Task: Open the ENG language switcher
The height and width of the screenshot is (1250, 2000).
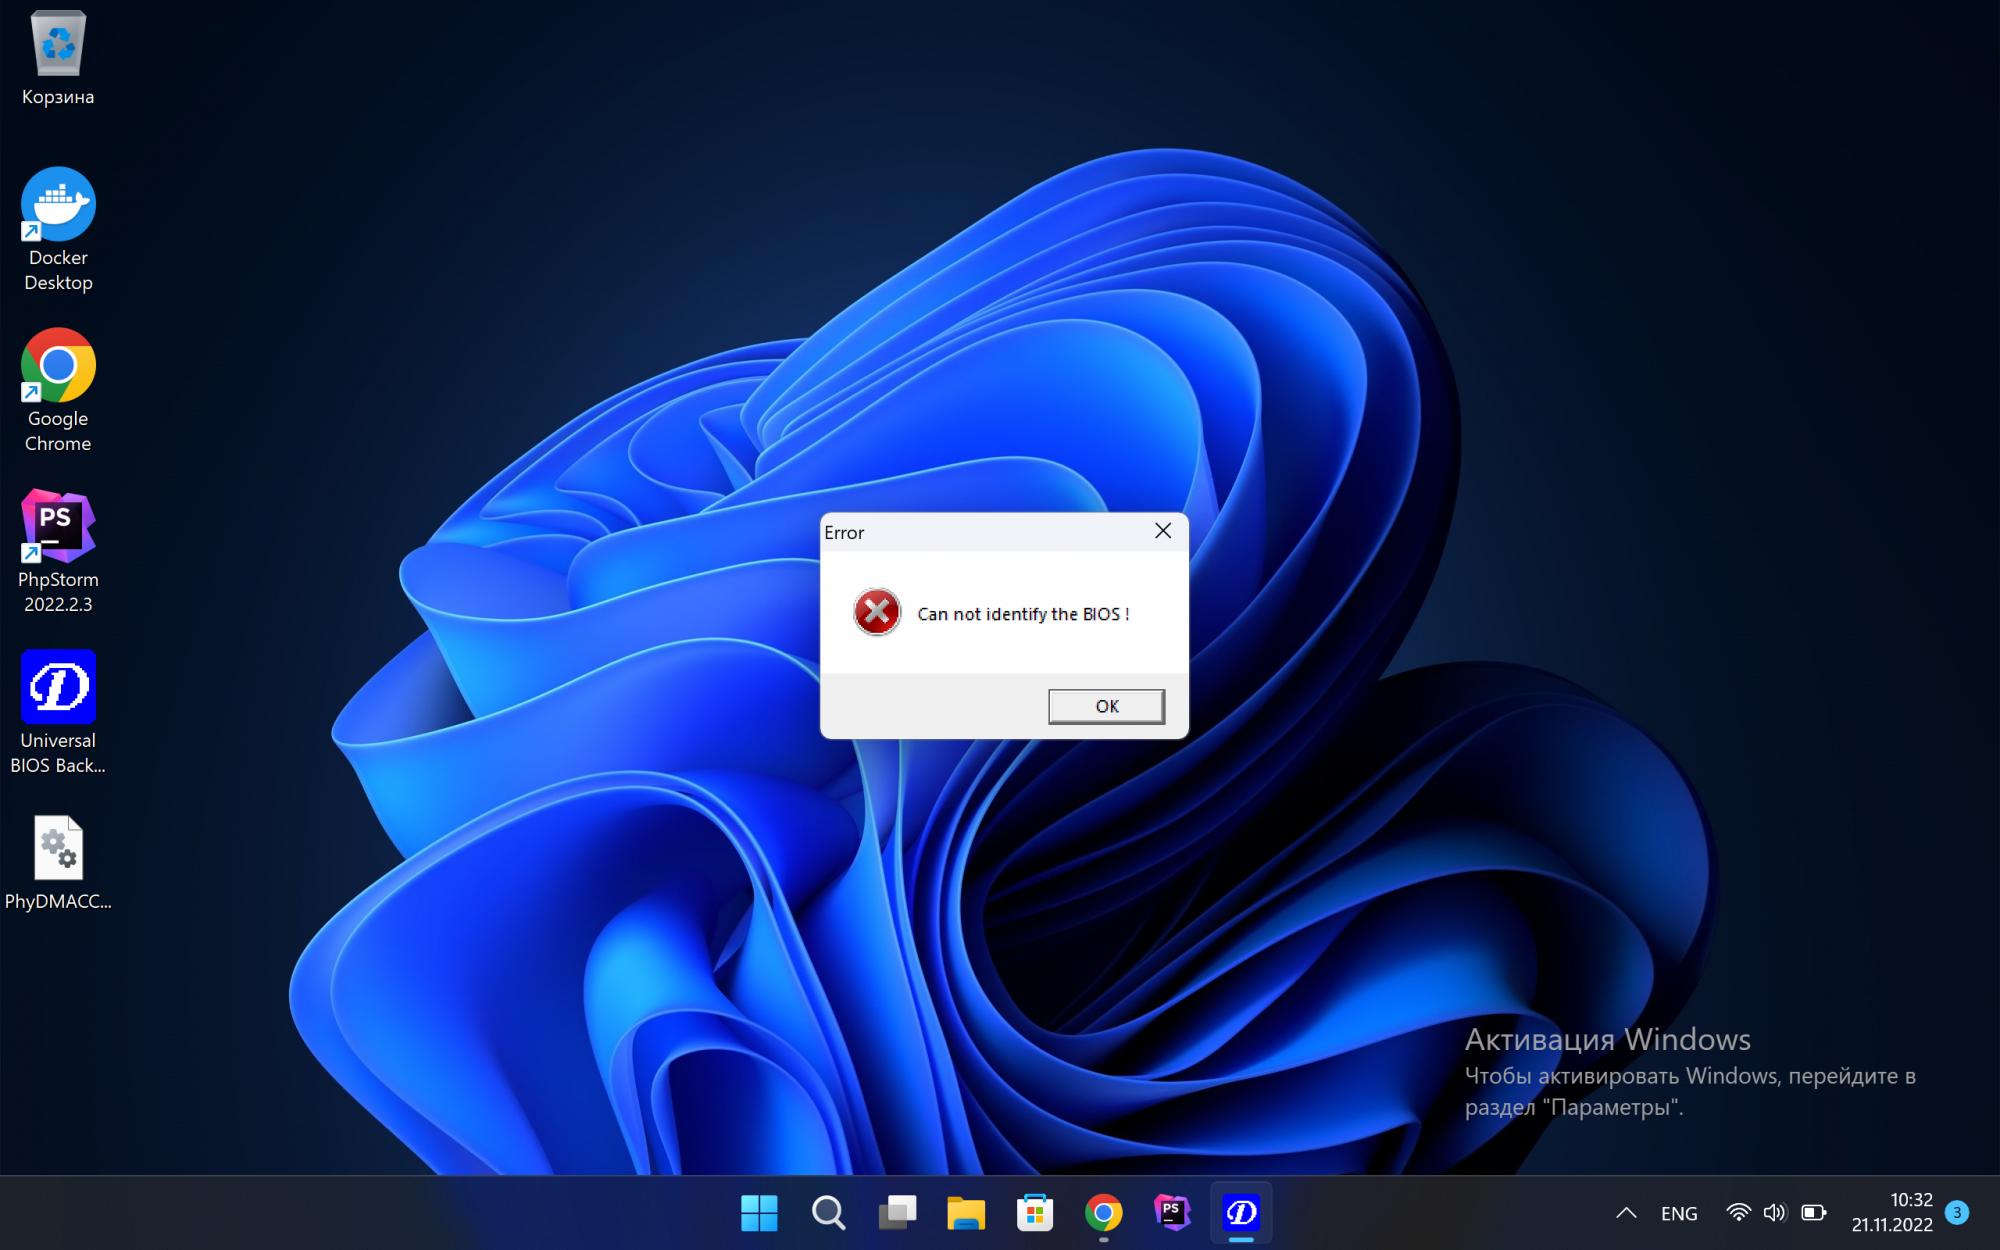Action: (1679, 1213)
